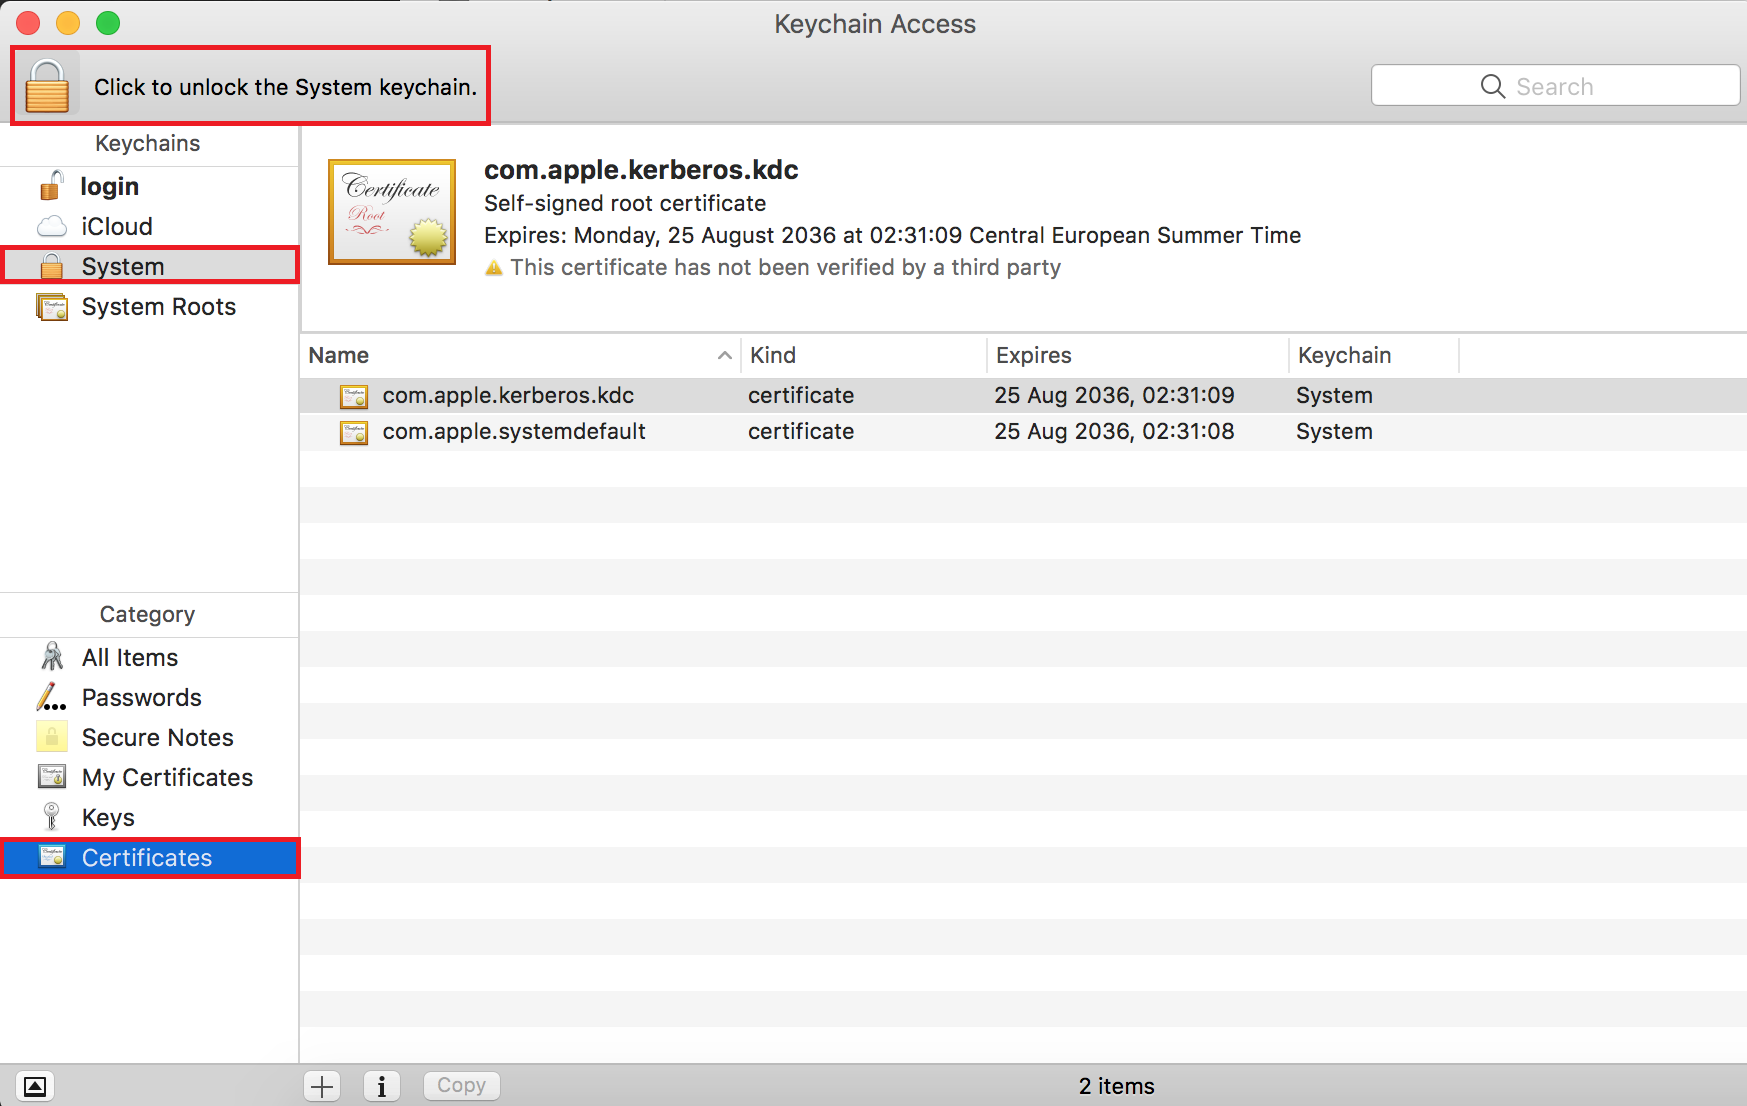Click the yellow warning triangle icon
Image resolution: width=1747 pixels, height=1106 pixels.
(494, 268)
